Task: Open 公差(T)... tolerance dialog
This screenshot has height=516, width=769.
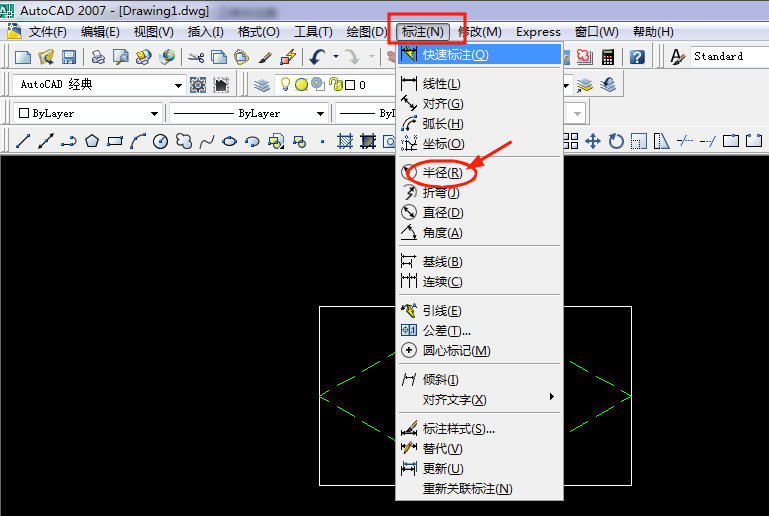Action: point(479,331)
